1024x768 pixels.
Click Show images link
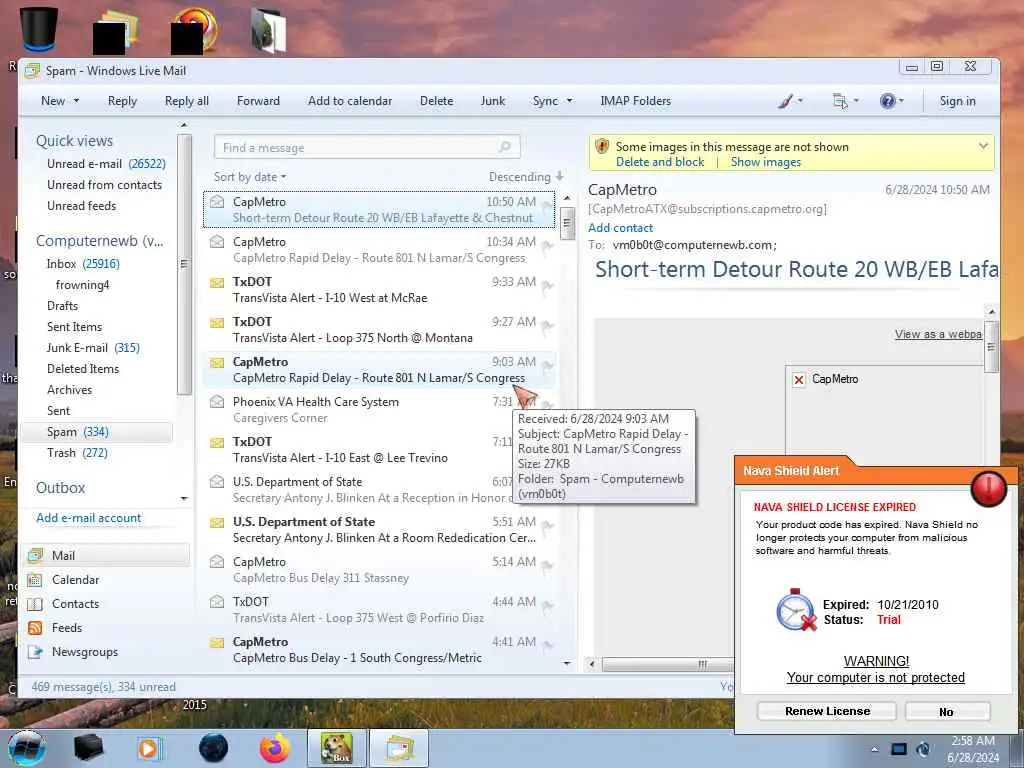[765, 162]
